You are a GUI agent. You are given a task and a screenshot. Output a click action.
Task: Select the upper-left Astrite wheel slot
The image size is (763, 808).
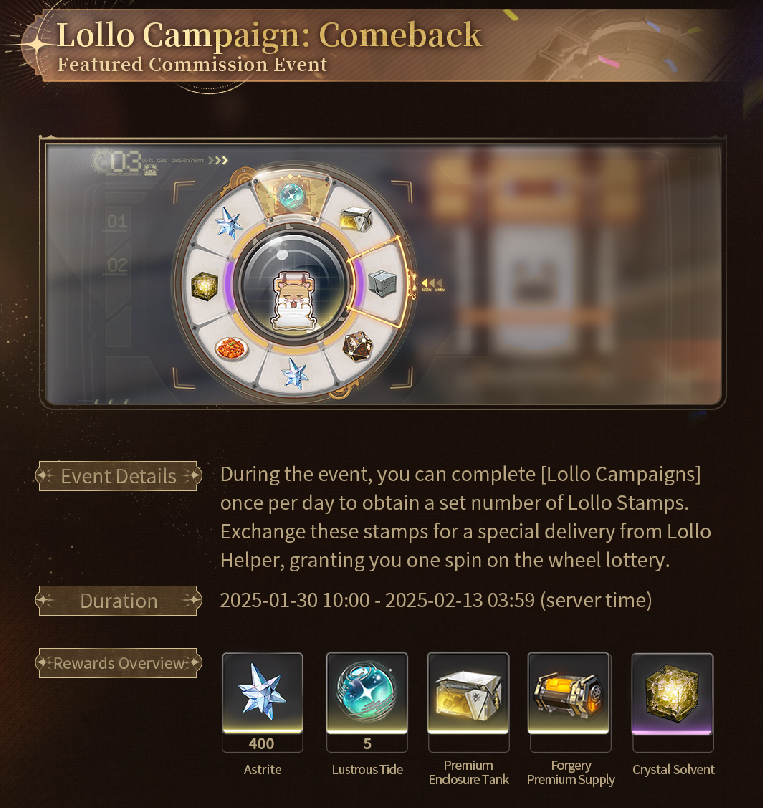pyautogui.click(x=229, y=223)
